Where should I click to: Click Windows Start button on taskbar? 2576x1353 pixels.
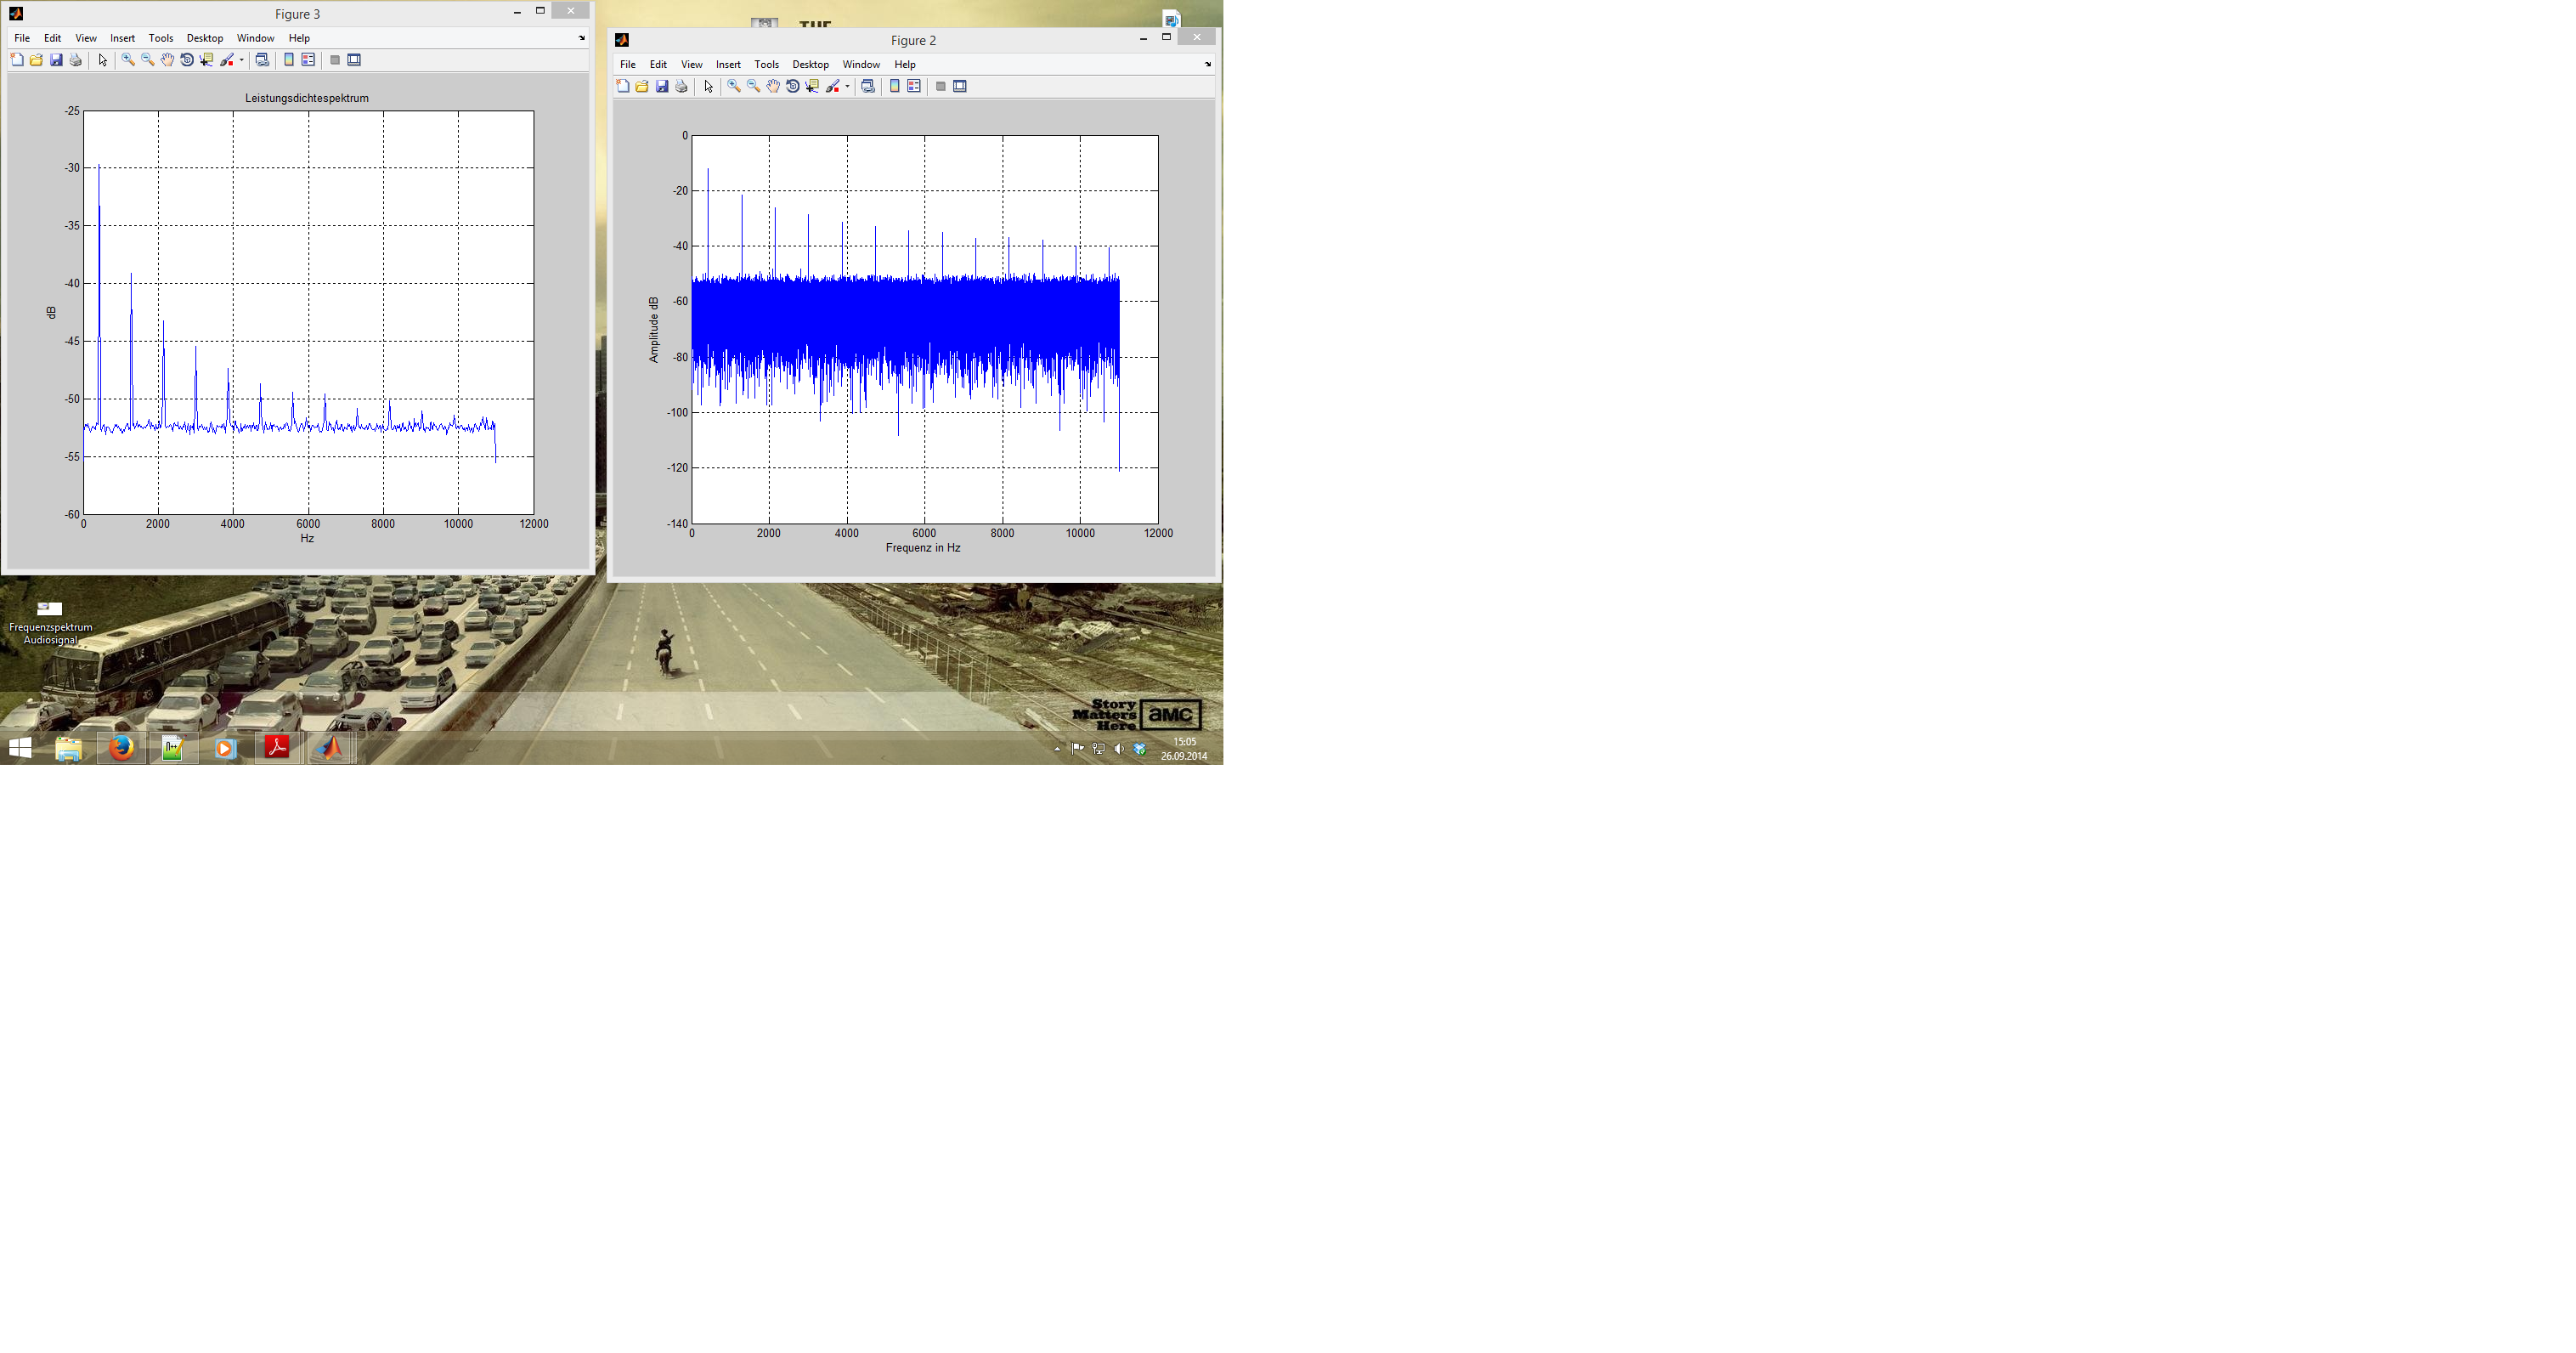pyautogui.click(x=20, y=748)
